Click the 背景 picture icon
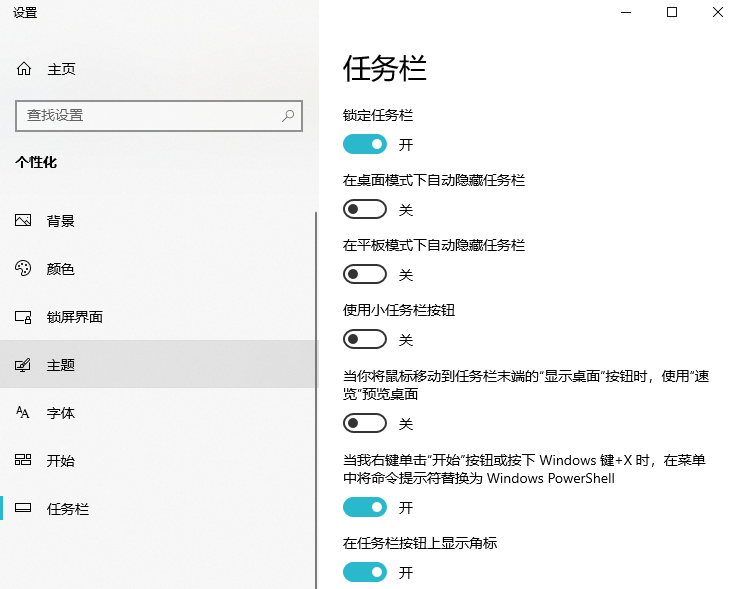The image size is (731, 589). 24,221
